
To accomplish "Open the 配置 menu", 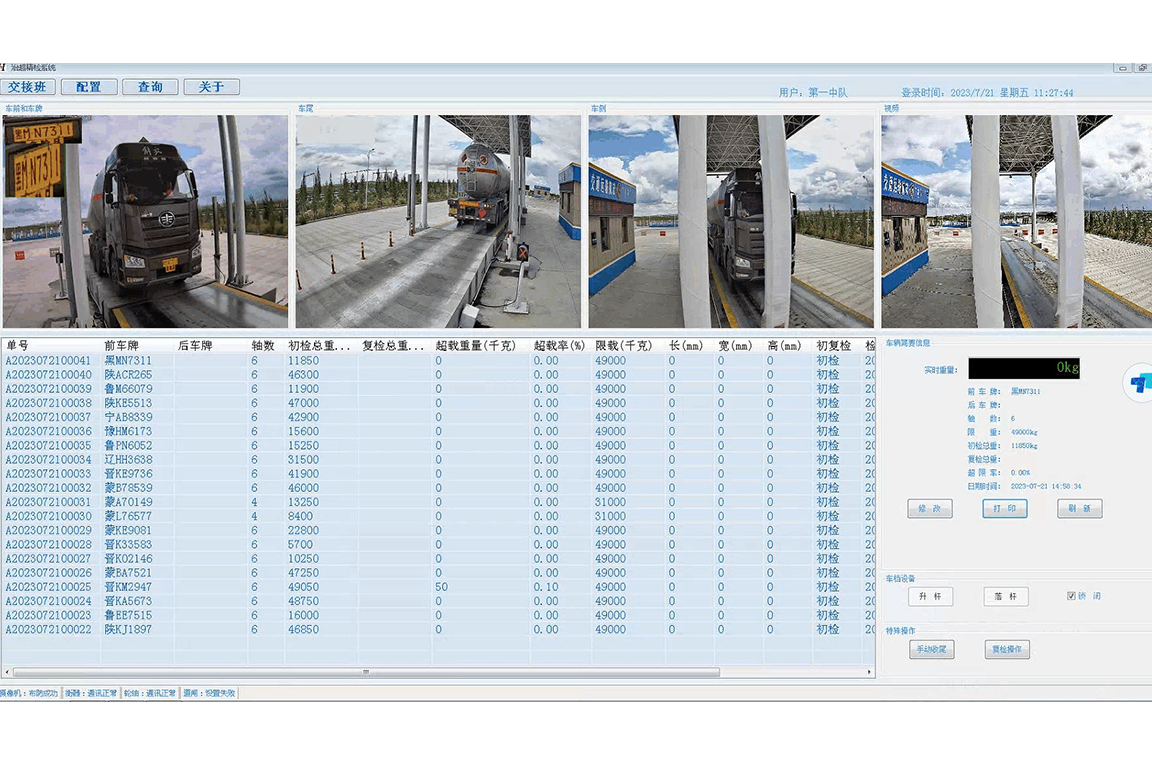I will (89, 87).
